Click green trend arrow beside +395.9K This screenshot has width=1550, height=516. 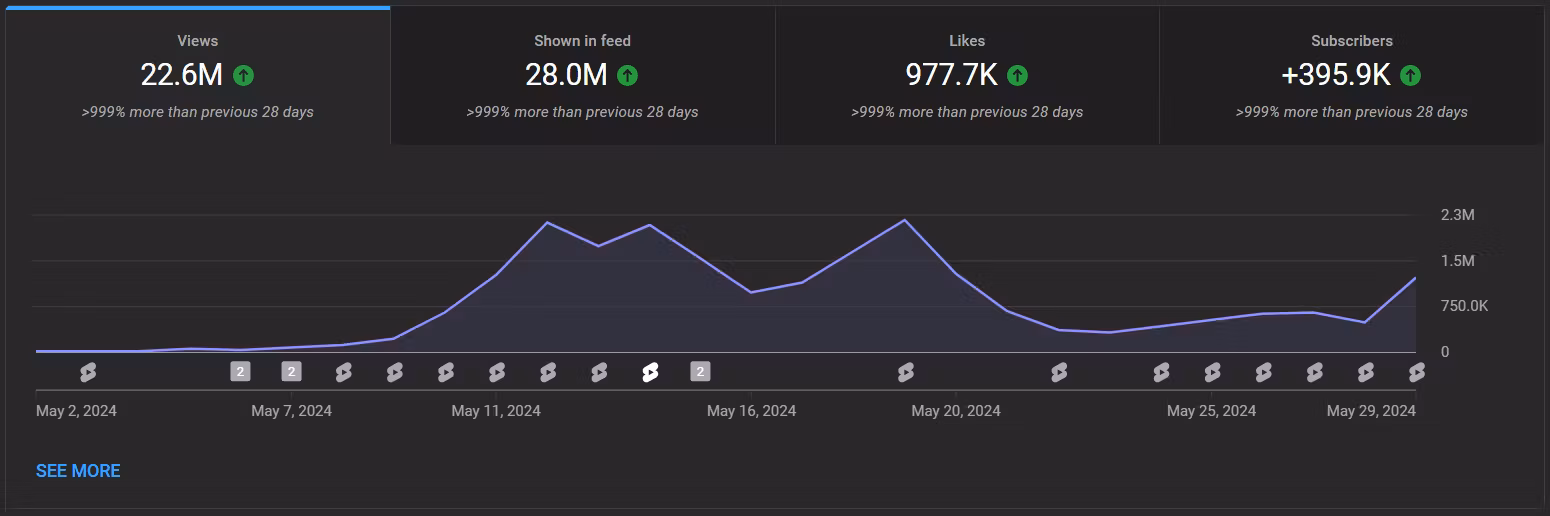click(1410, 75)
